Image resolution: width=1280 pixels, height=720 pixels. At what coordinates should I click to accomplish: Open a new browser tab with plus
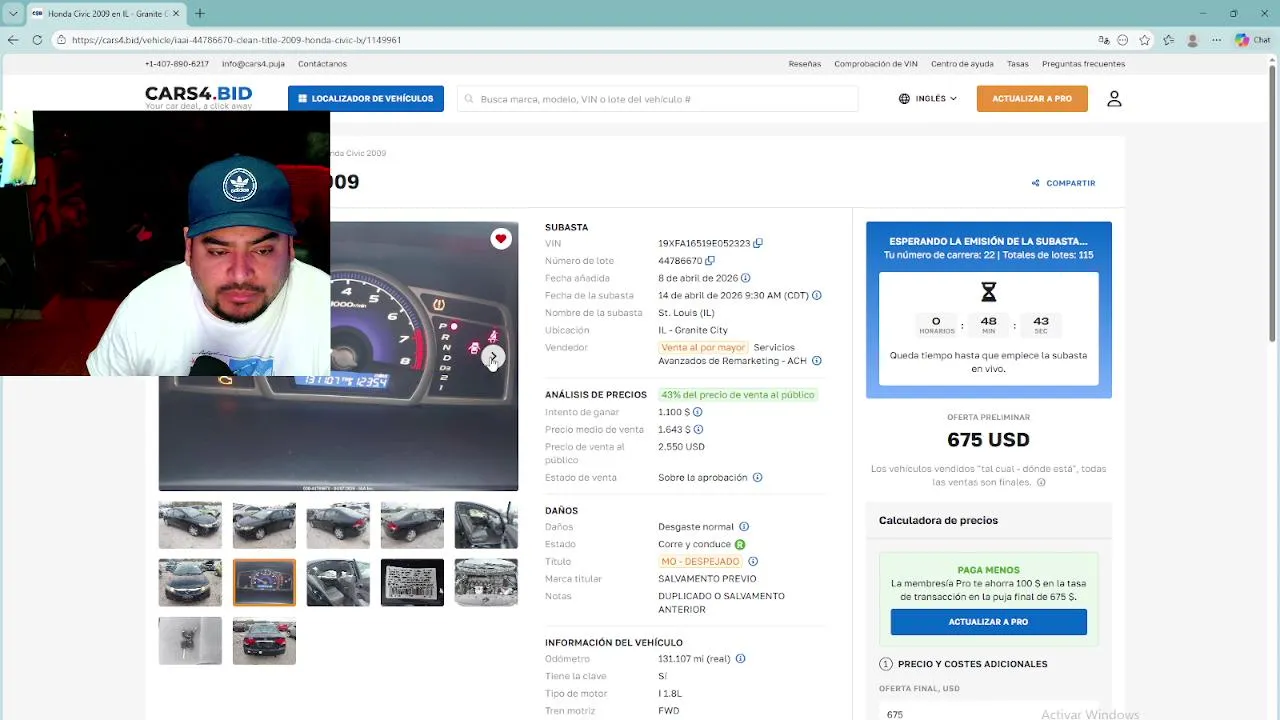pos(199,13)
